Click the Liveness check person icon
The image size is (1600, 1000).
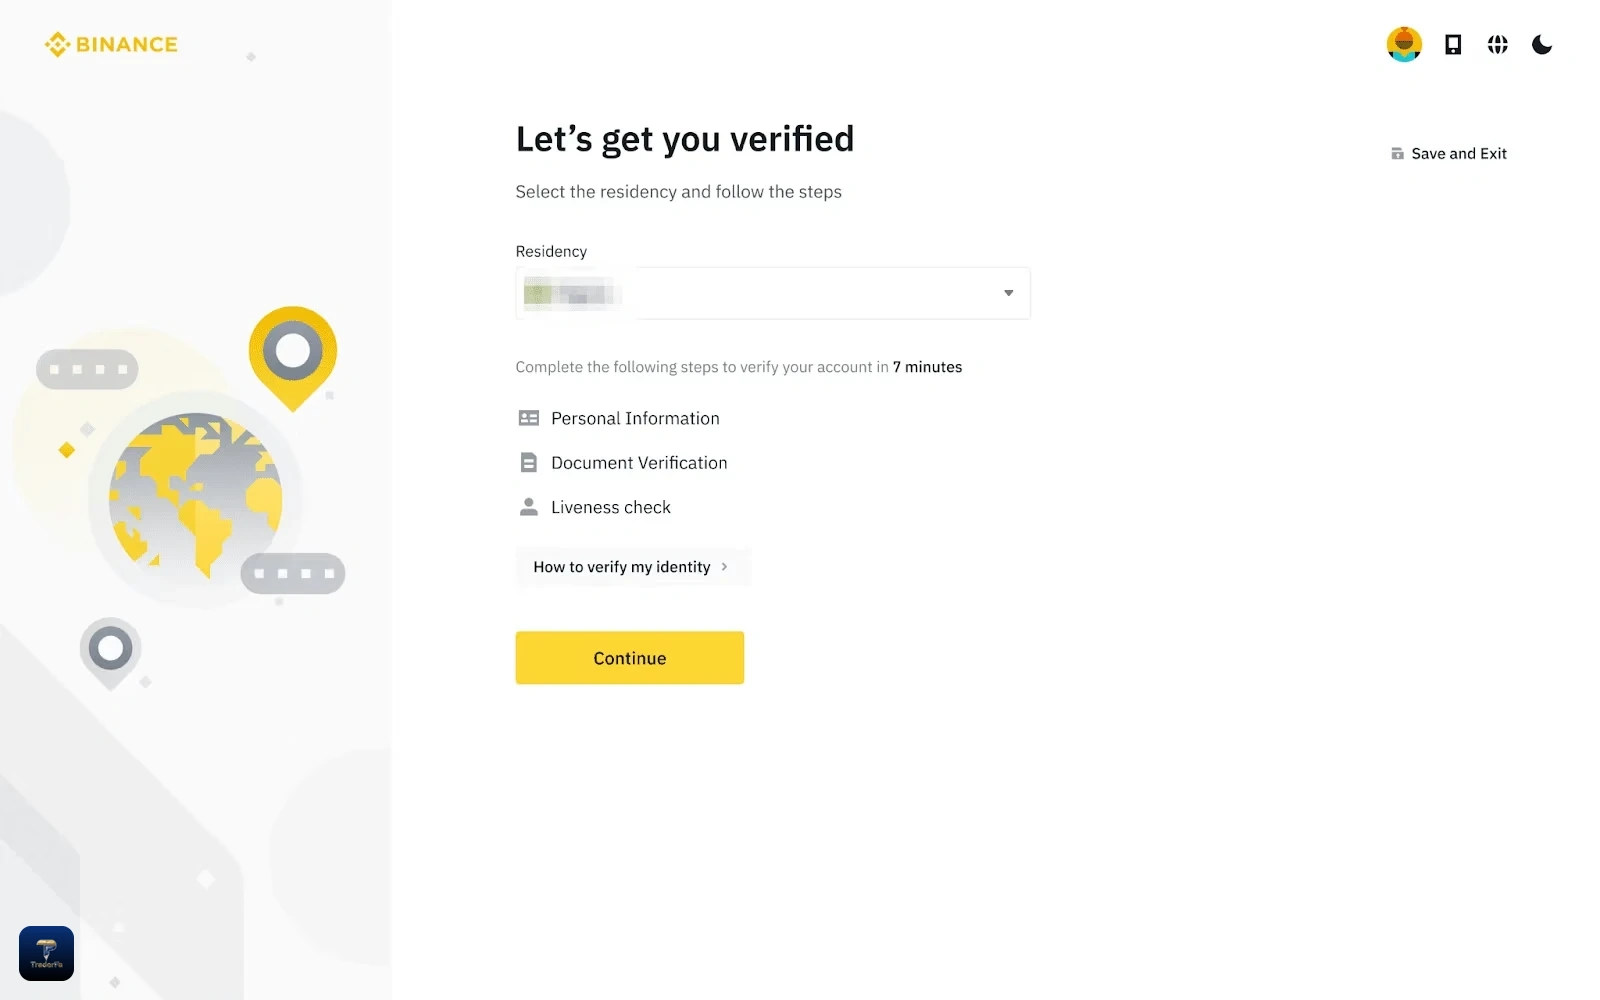[529, 507]
